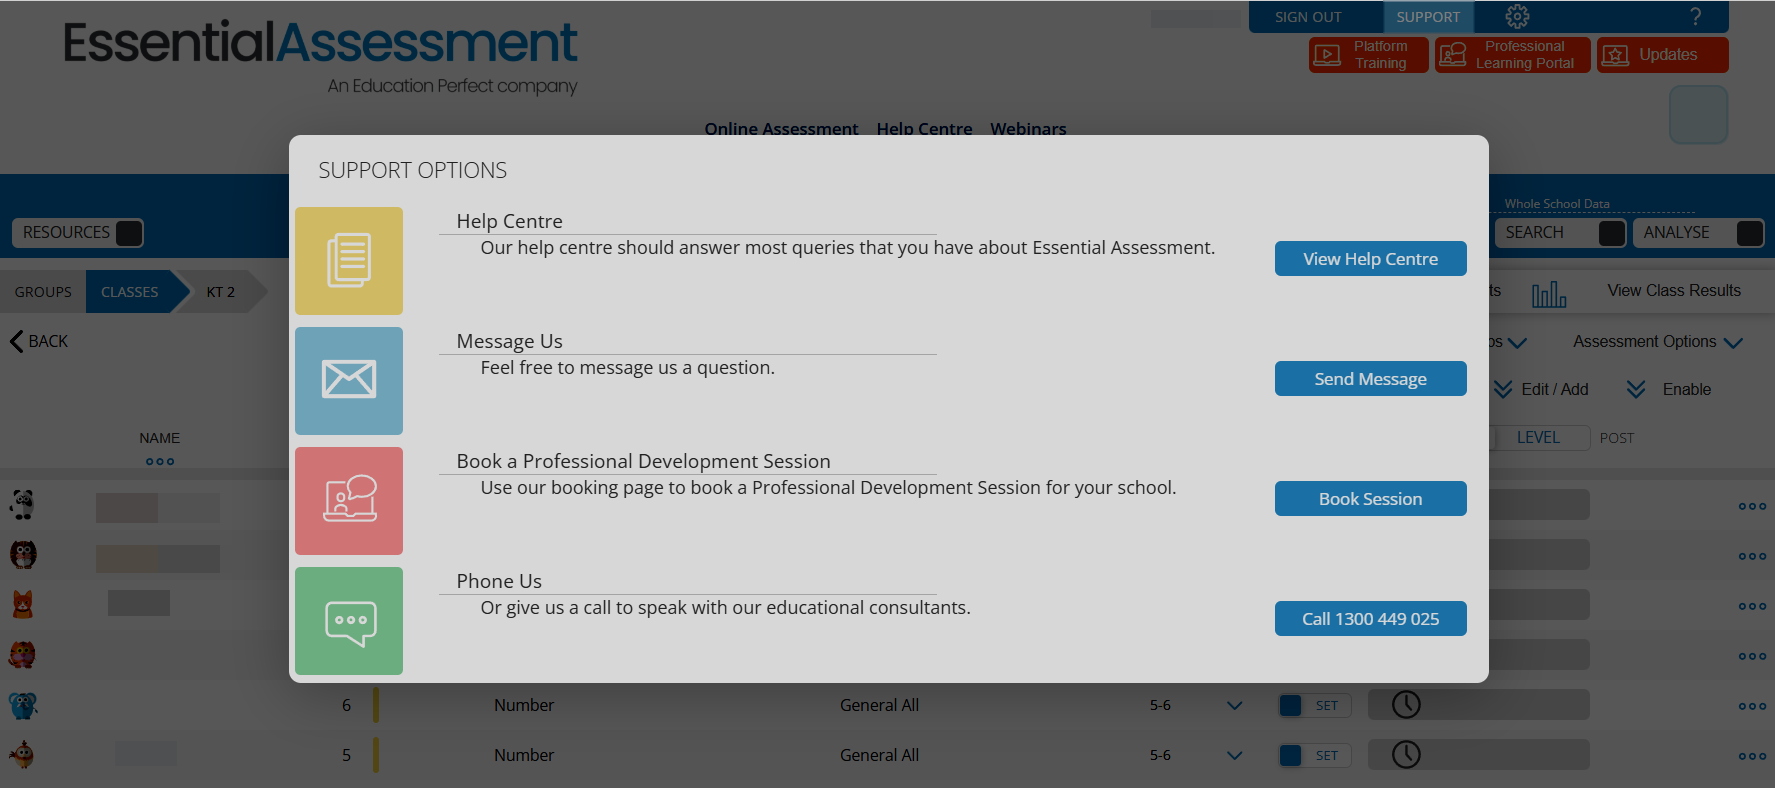Viewport: 1775px width, 788px height.
Task: Click the panda student avatar
Action: (23, 505)
